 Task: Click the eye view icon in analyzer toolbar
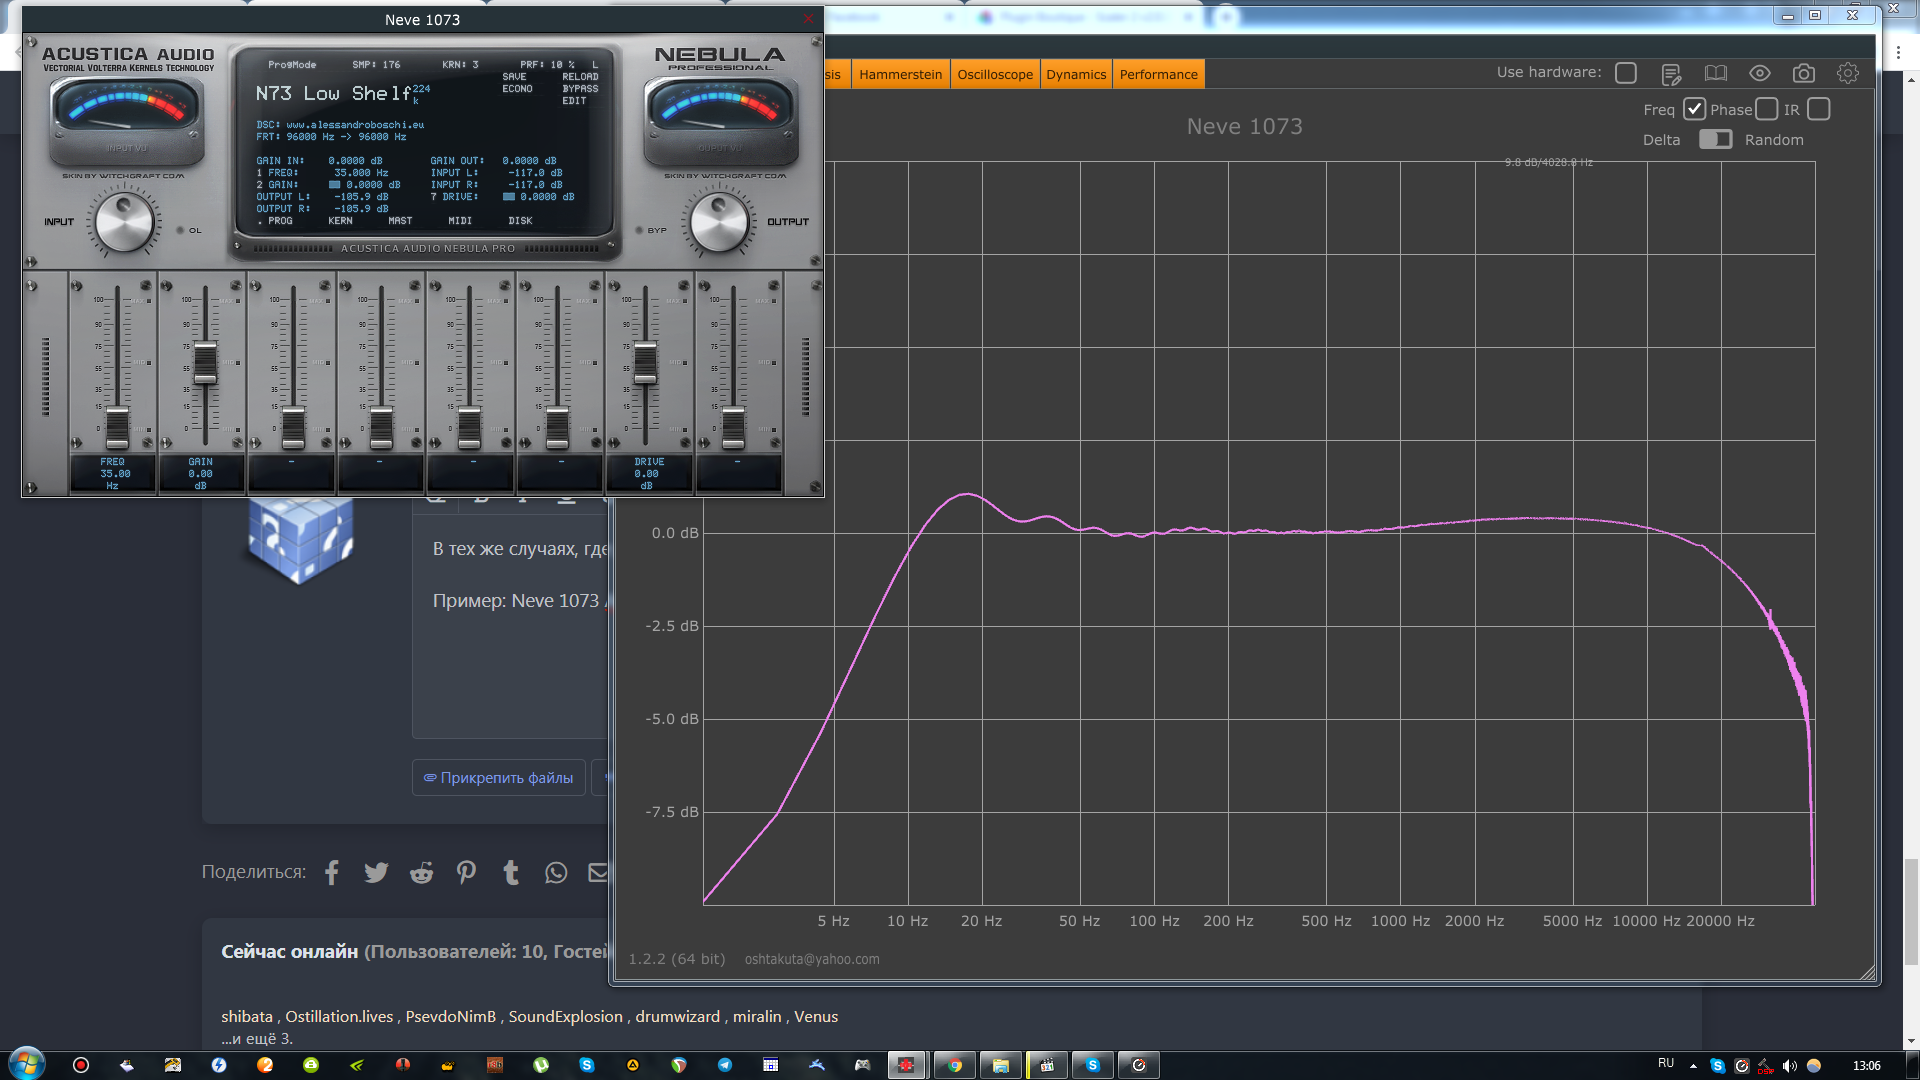pos(1759,73)
